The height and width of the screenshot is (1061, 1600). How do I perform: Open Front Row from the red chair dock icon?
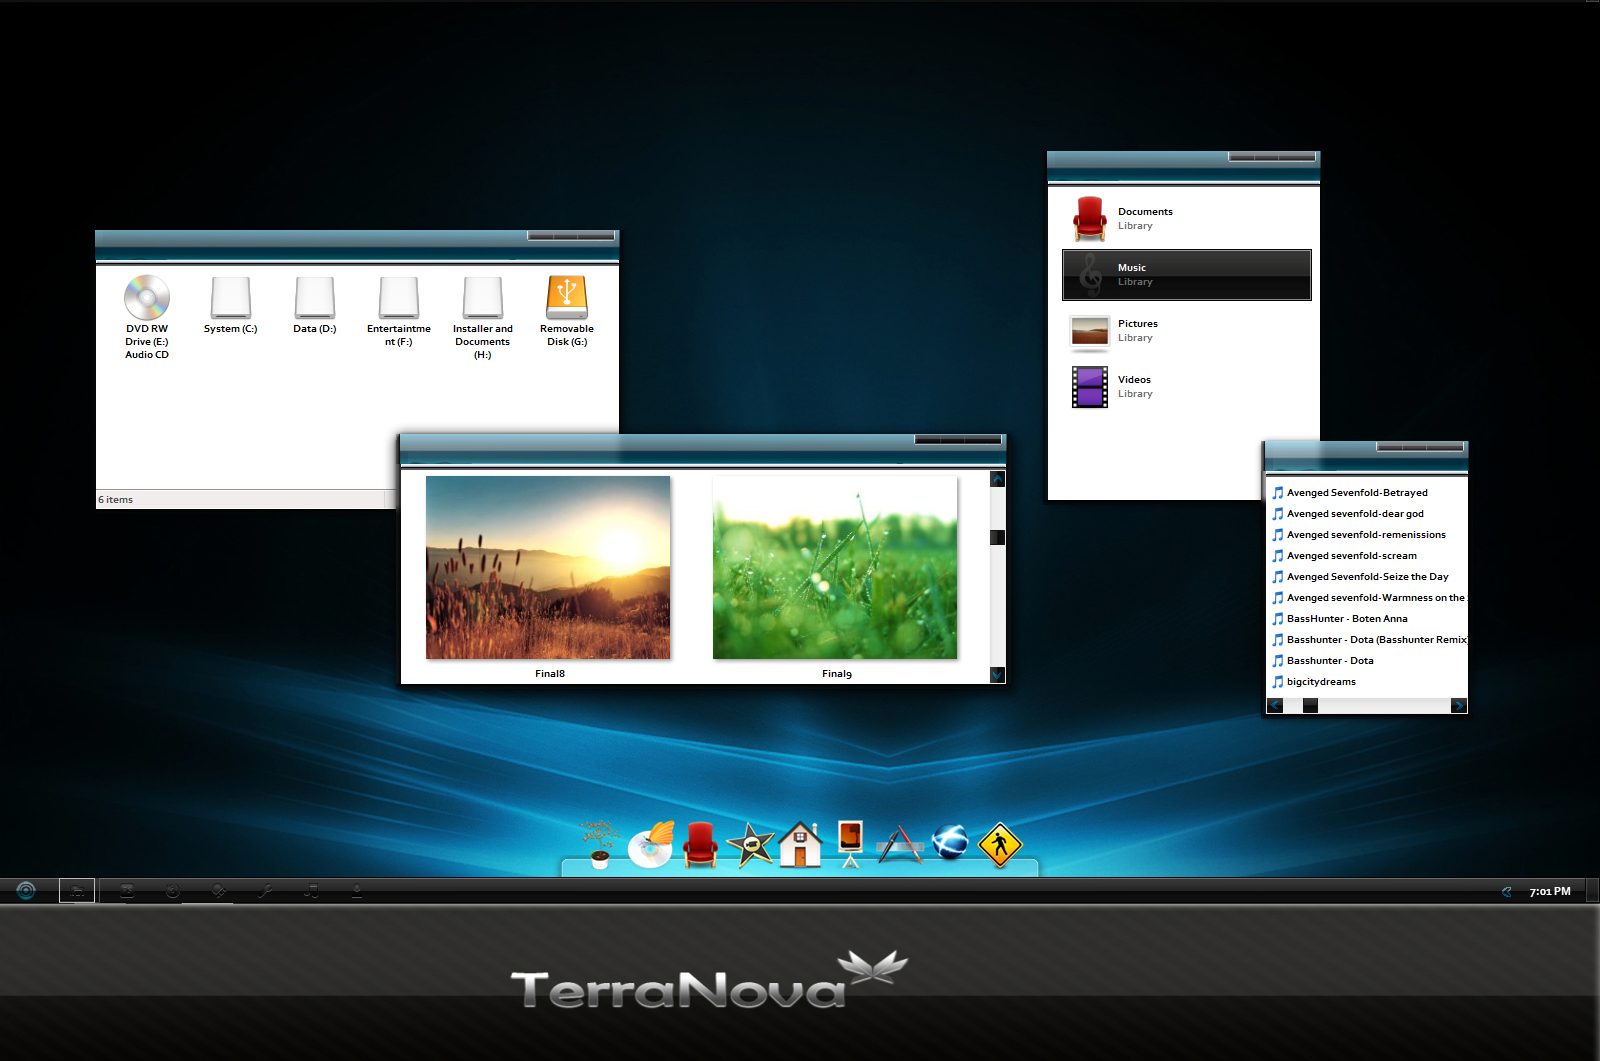701,843
